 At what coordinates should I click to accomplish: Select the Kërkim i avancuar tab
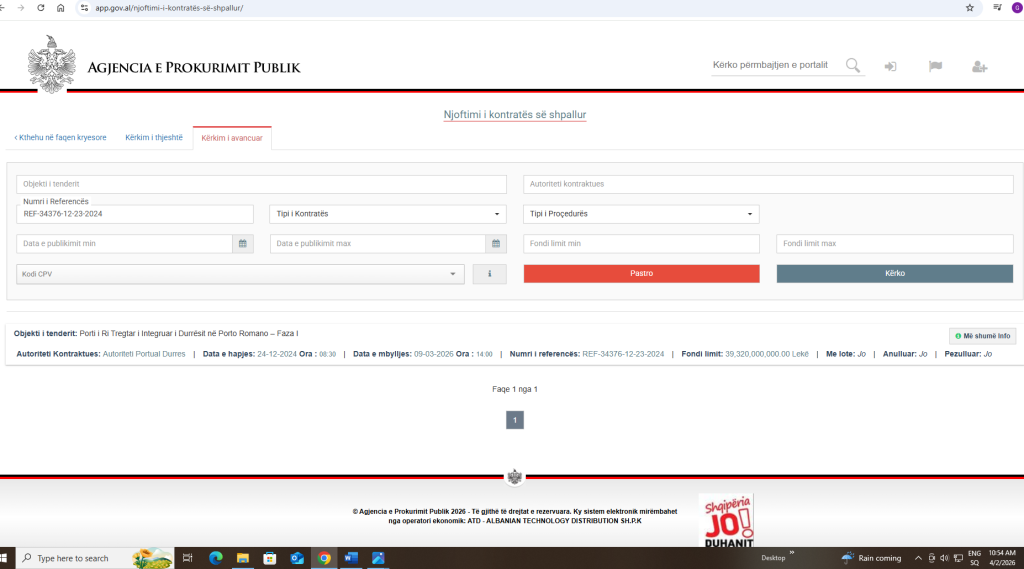coord(232,138)
